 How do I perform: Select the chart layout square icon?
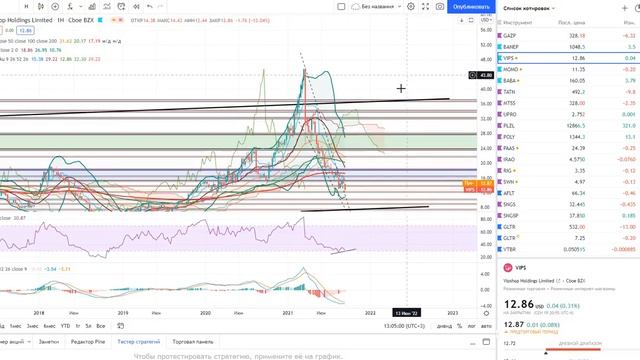(341, 7)
